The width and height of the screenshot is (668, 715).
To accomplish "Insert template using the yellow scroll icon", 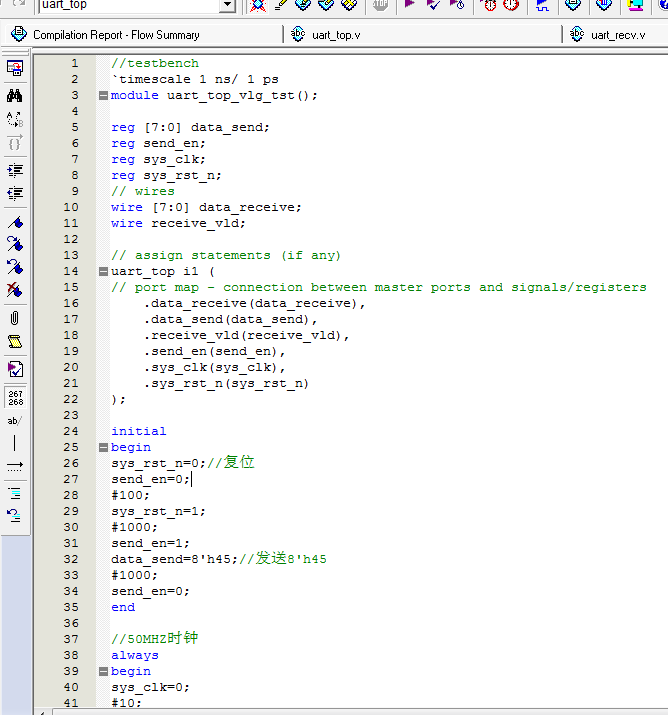I will click(15, 342).
